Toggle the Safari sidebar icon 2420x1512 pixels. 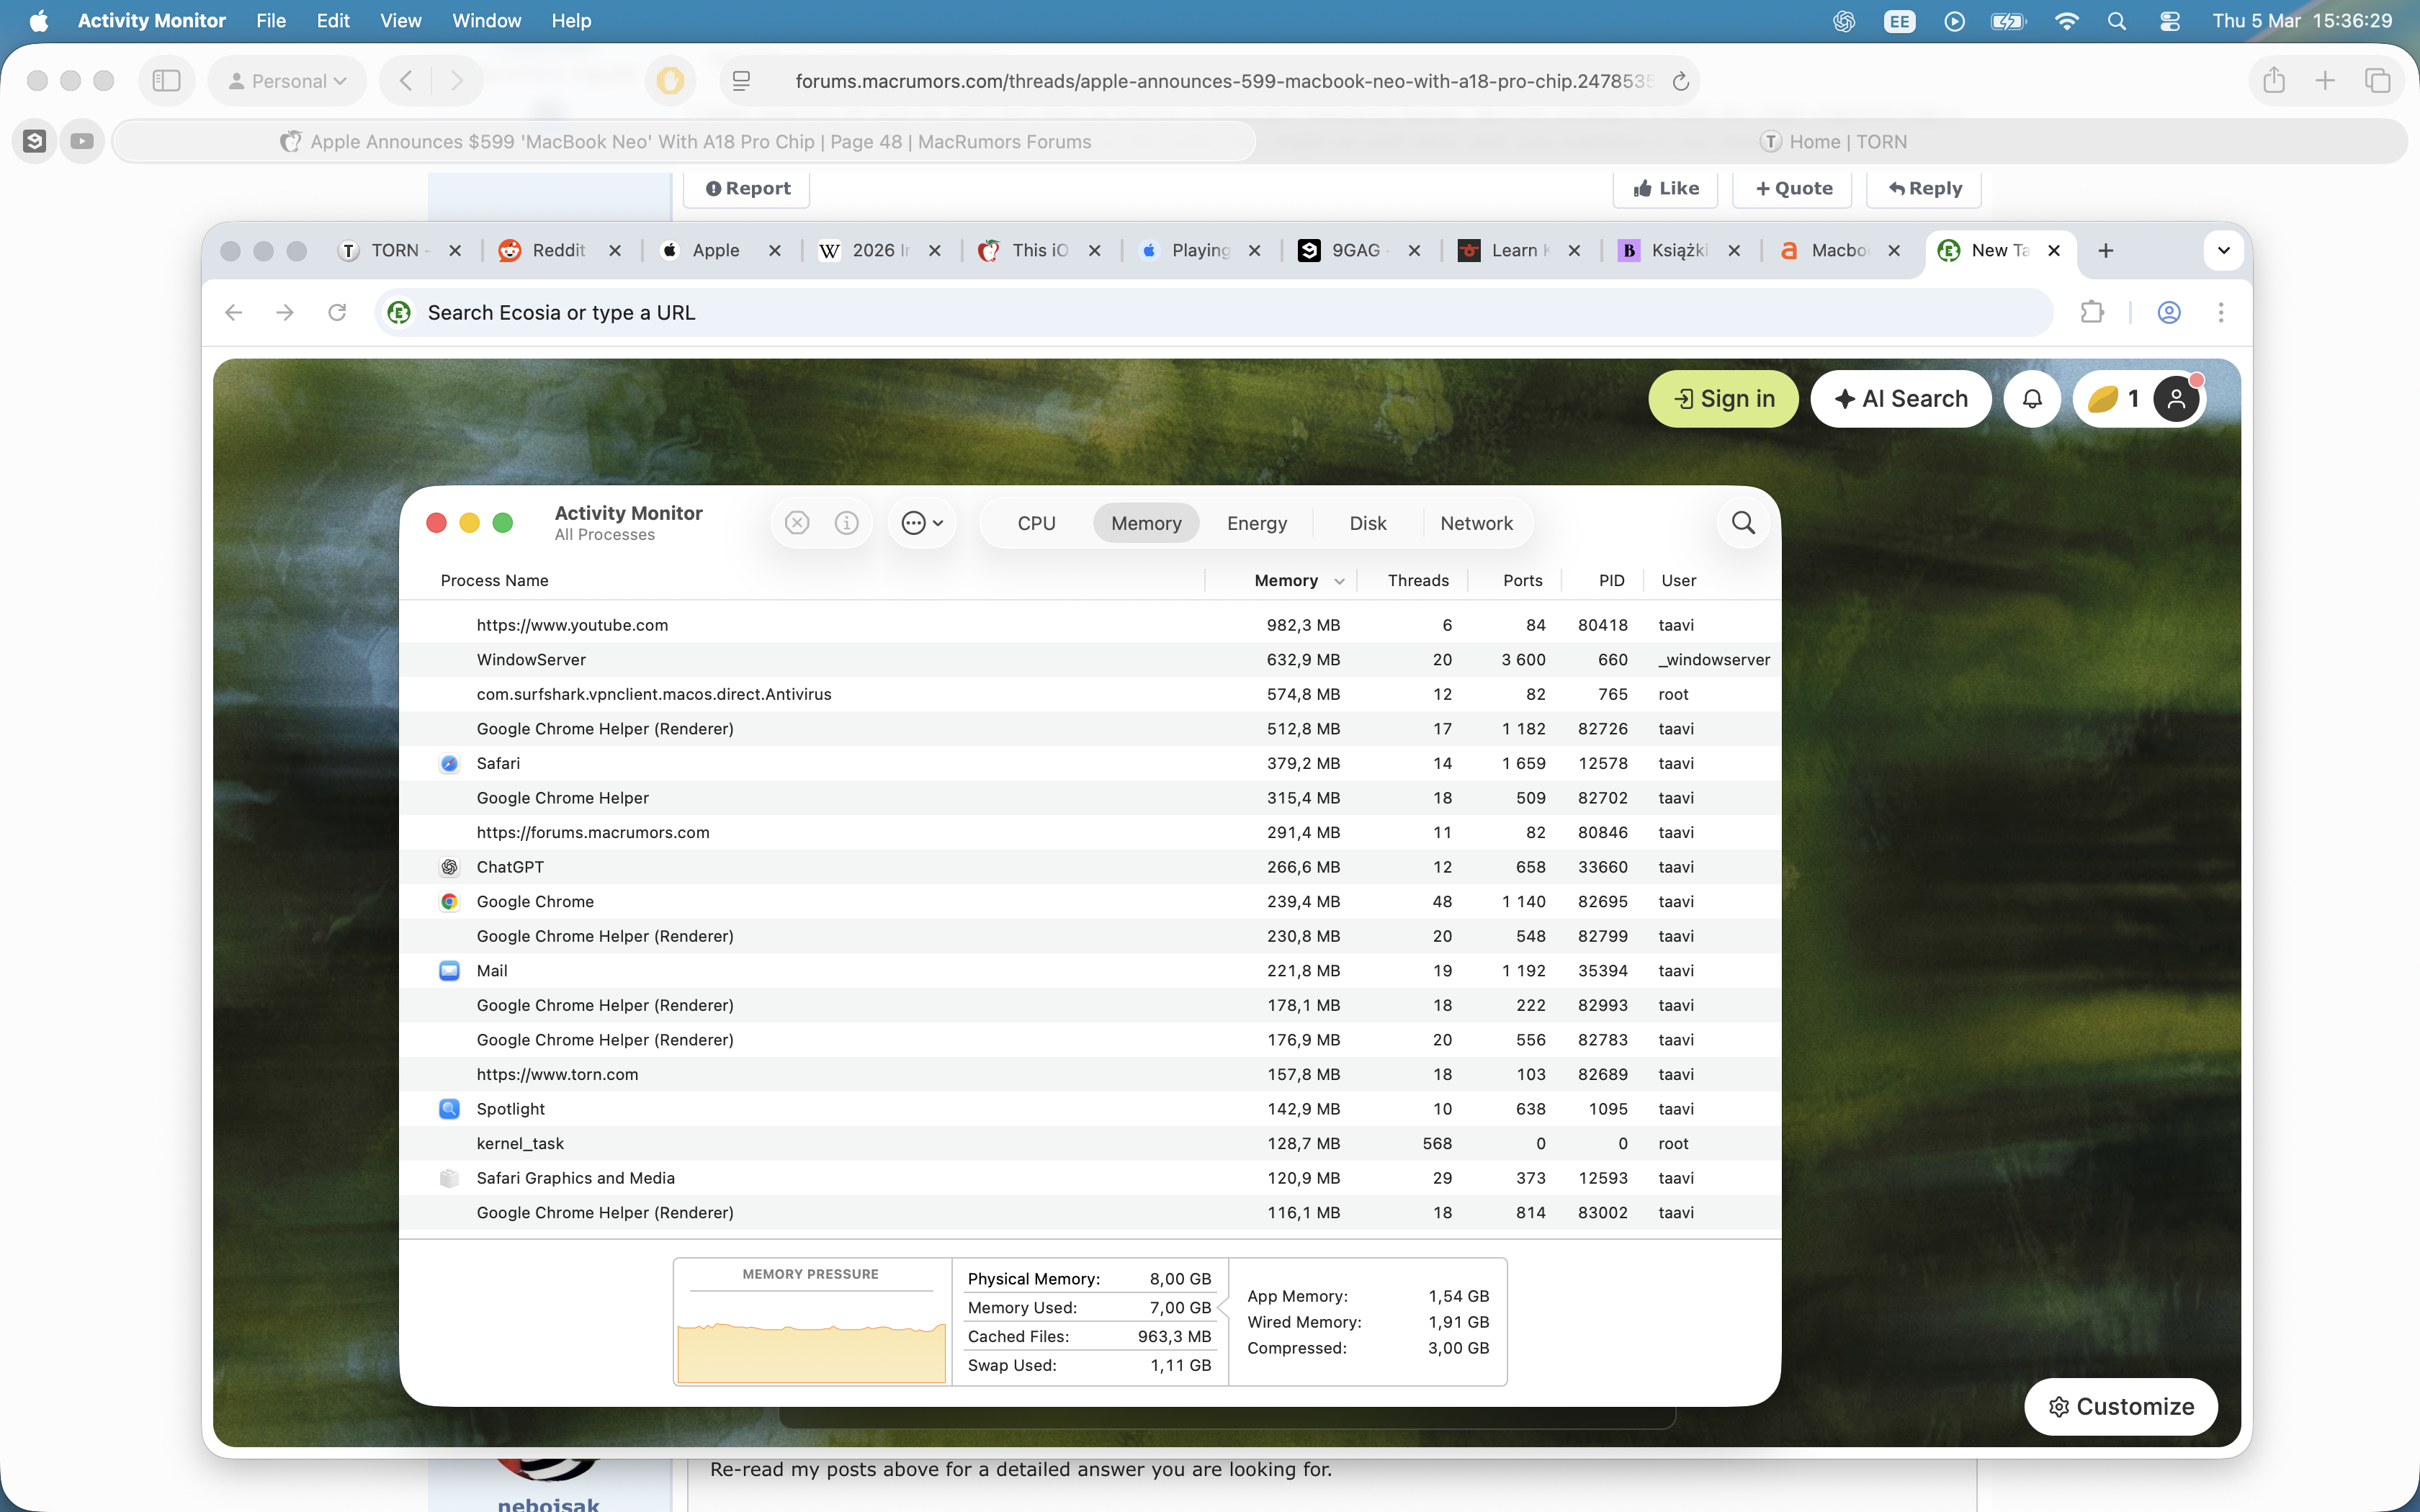pos(166,81)
